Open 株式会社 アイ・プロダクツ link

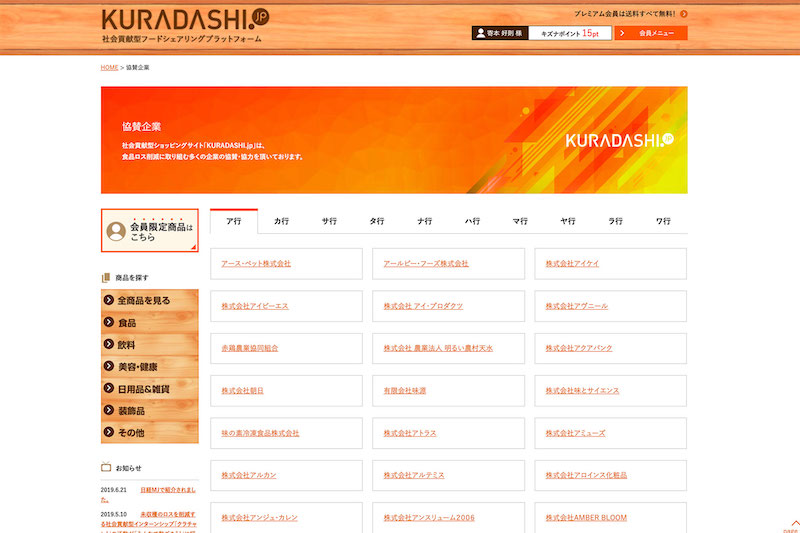(423, 306)
